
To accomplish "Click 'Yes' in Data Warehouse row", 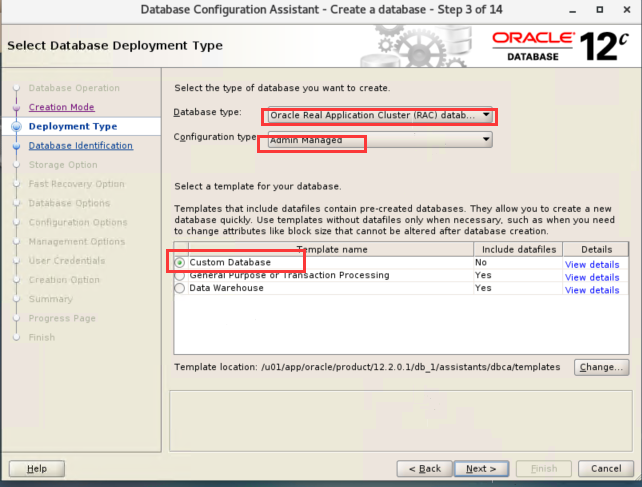I will pos(483,288).
